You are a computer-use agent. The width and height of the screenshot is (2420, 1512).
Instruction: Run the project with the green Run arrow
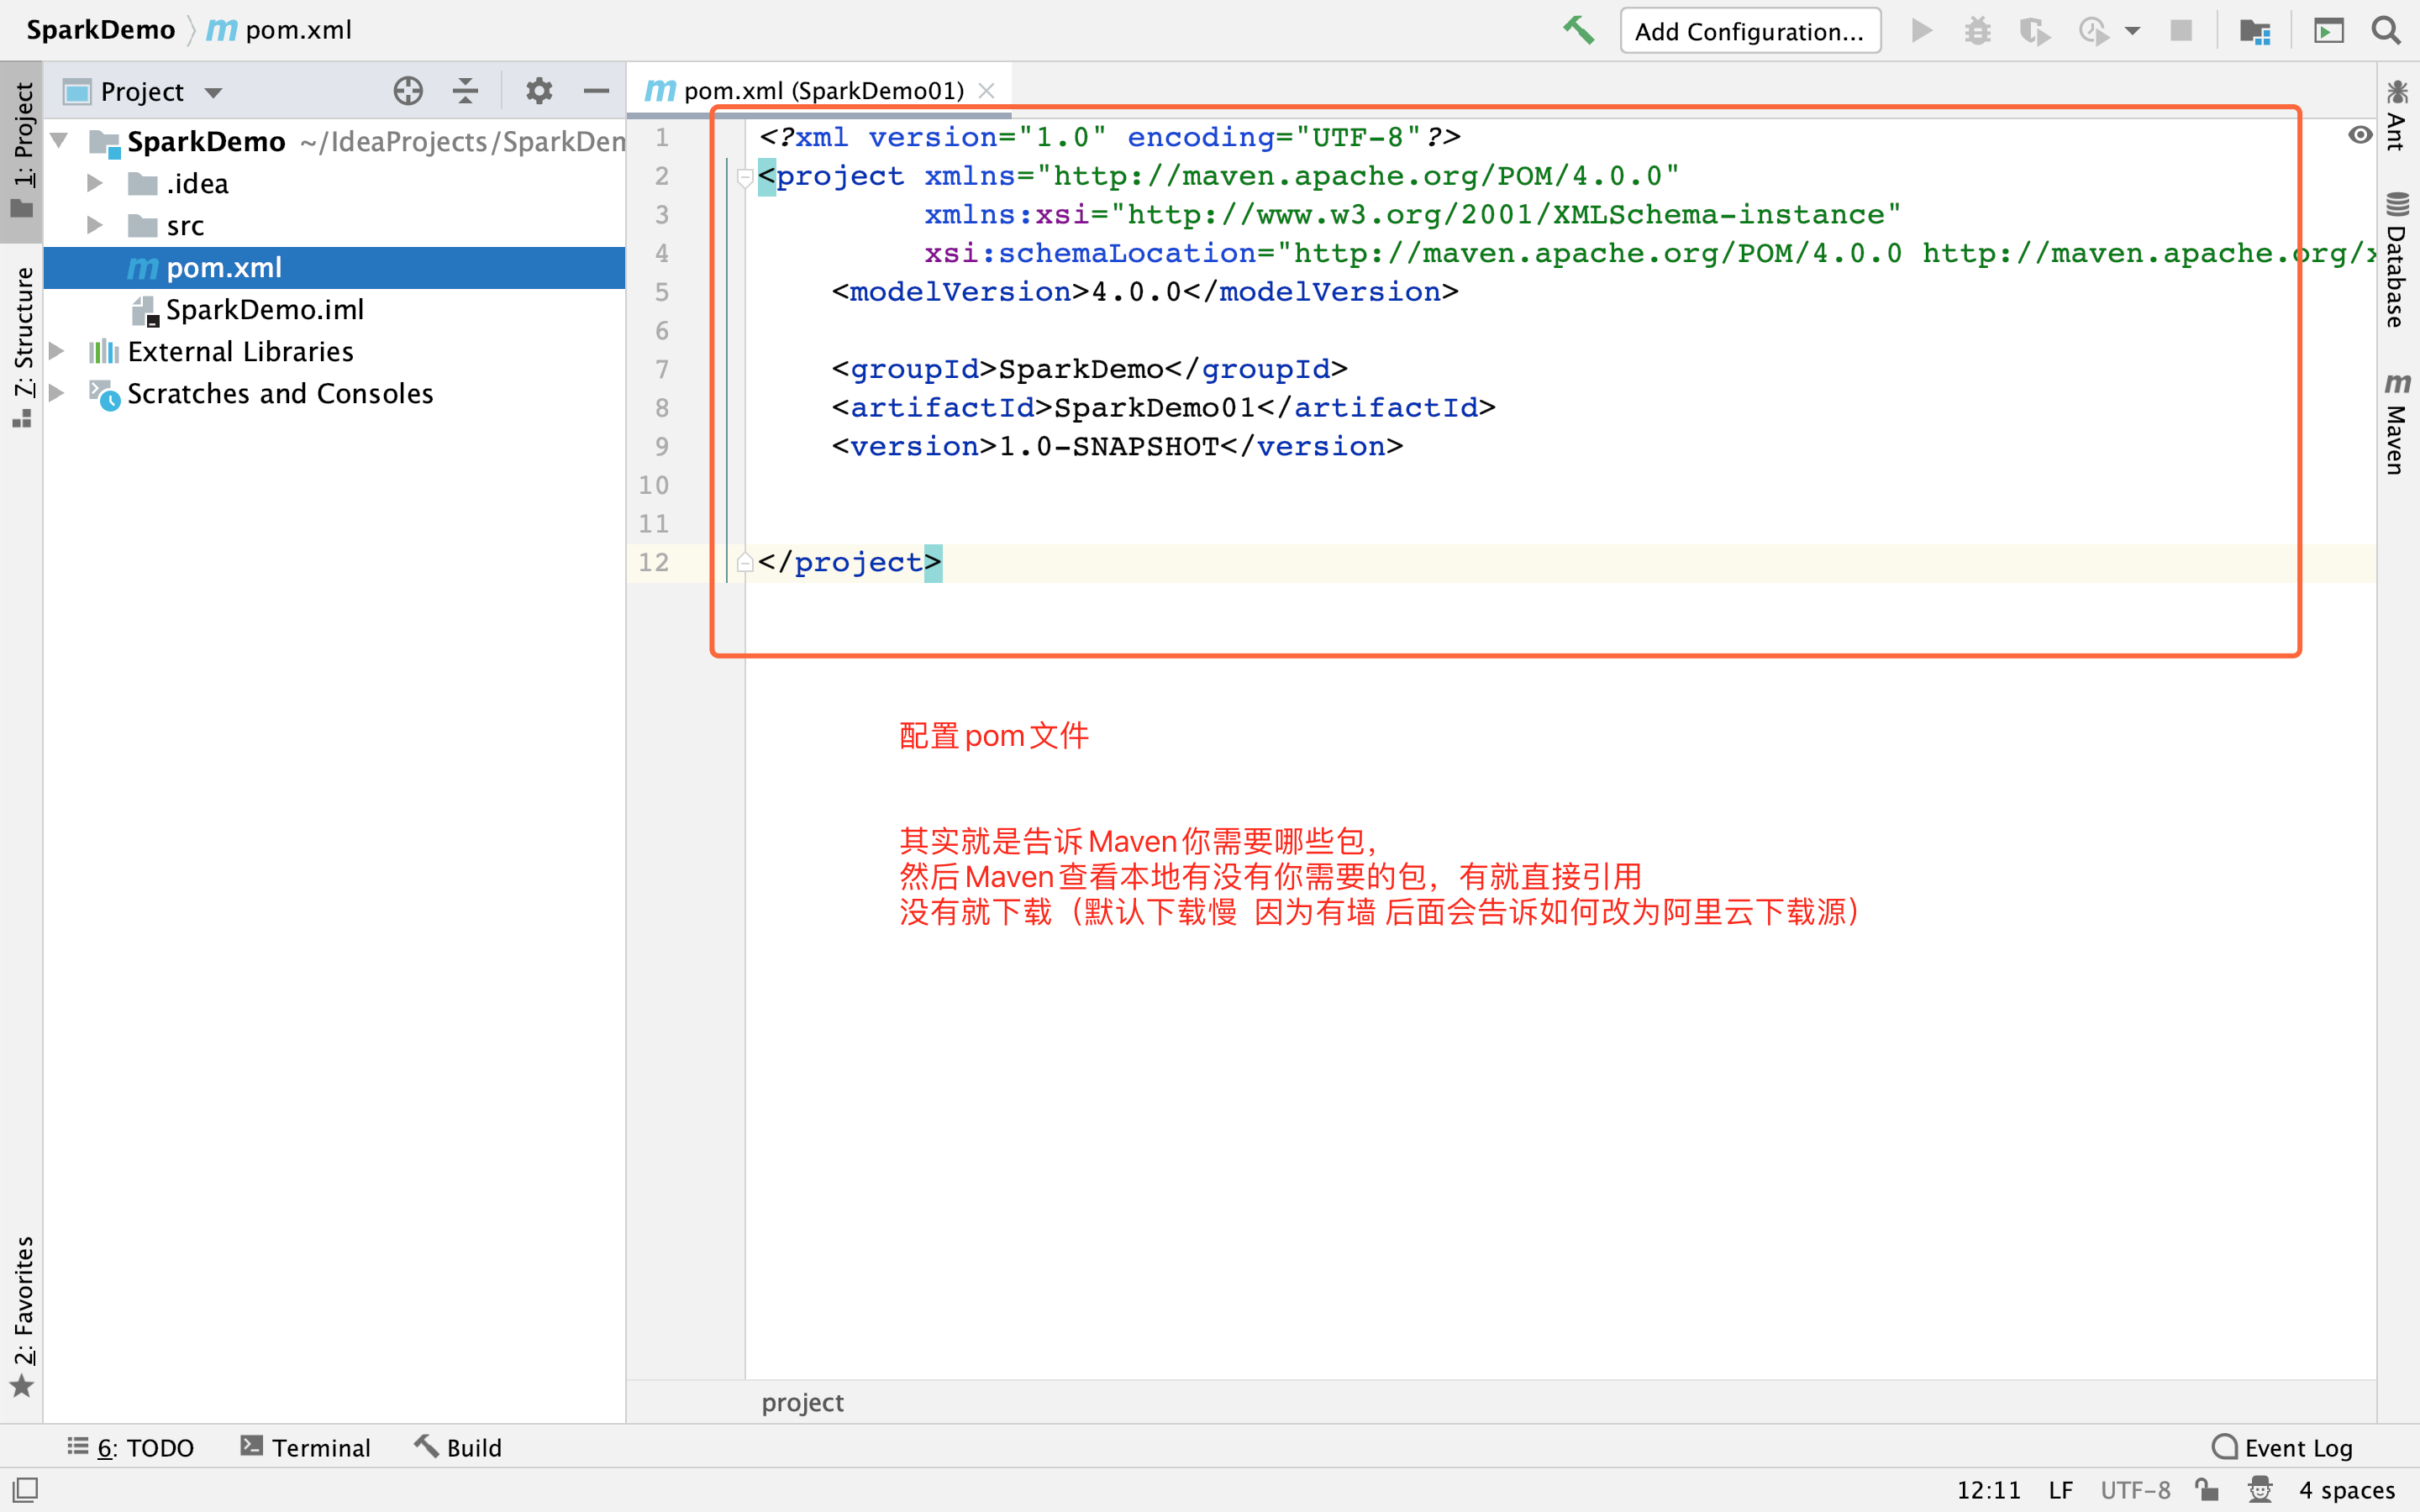(1922, 30)
